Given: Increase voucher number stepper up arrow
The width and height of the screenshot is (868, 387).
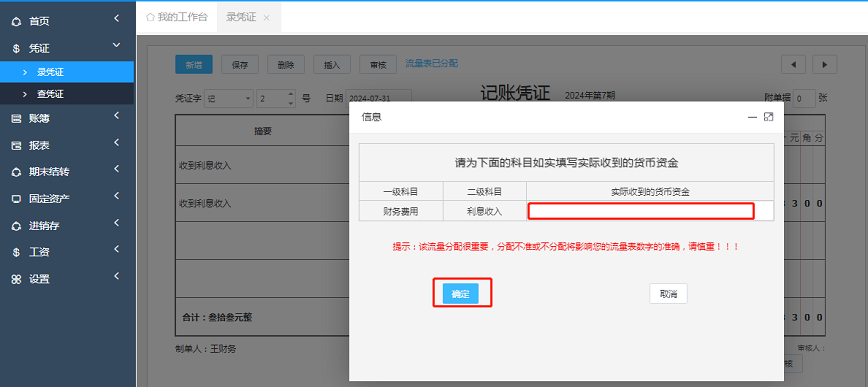Looking at the screenshot, I should point(291,95).
